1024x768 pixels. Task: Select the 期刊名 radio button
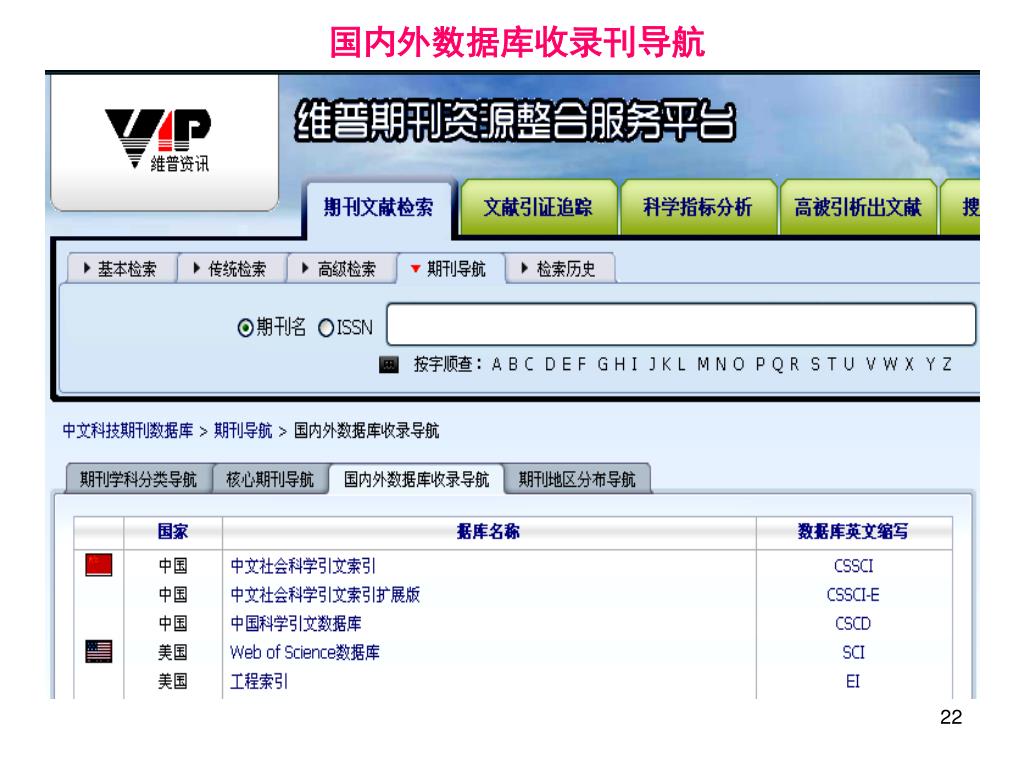pos(246,327)
